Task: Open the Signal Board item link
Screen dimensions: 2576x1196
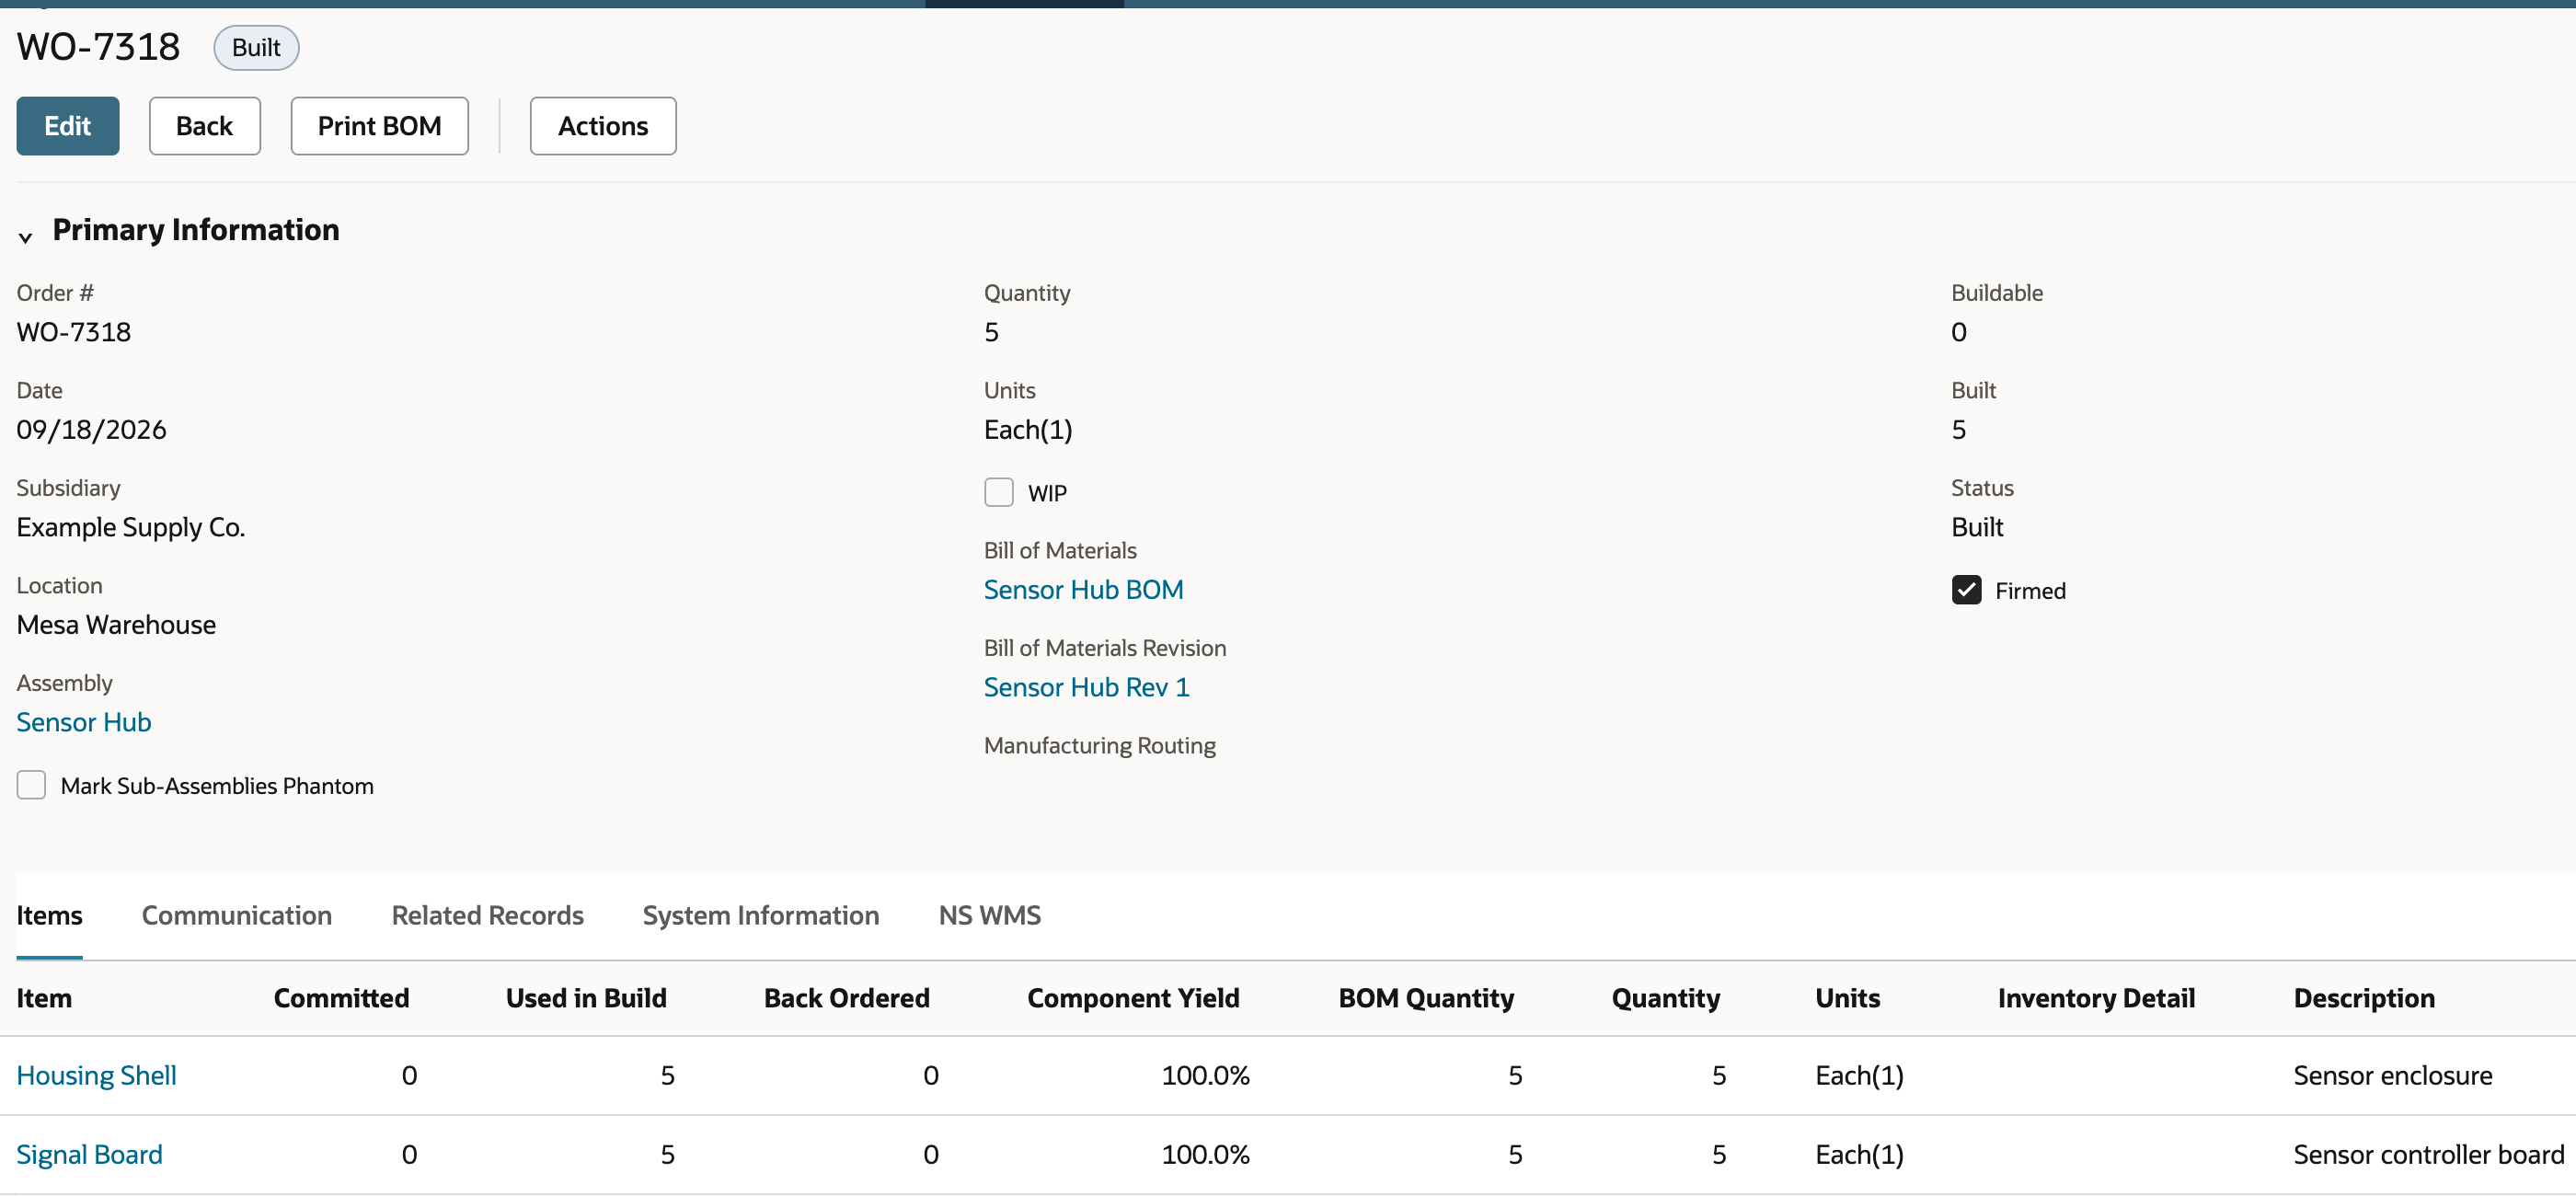Action: click(90, 1154)
